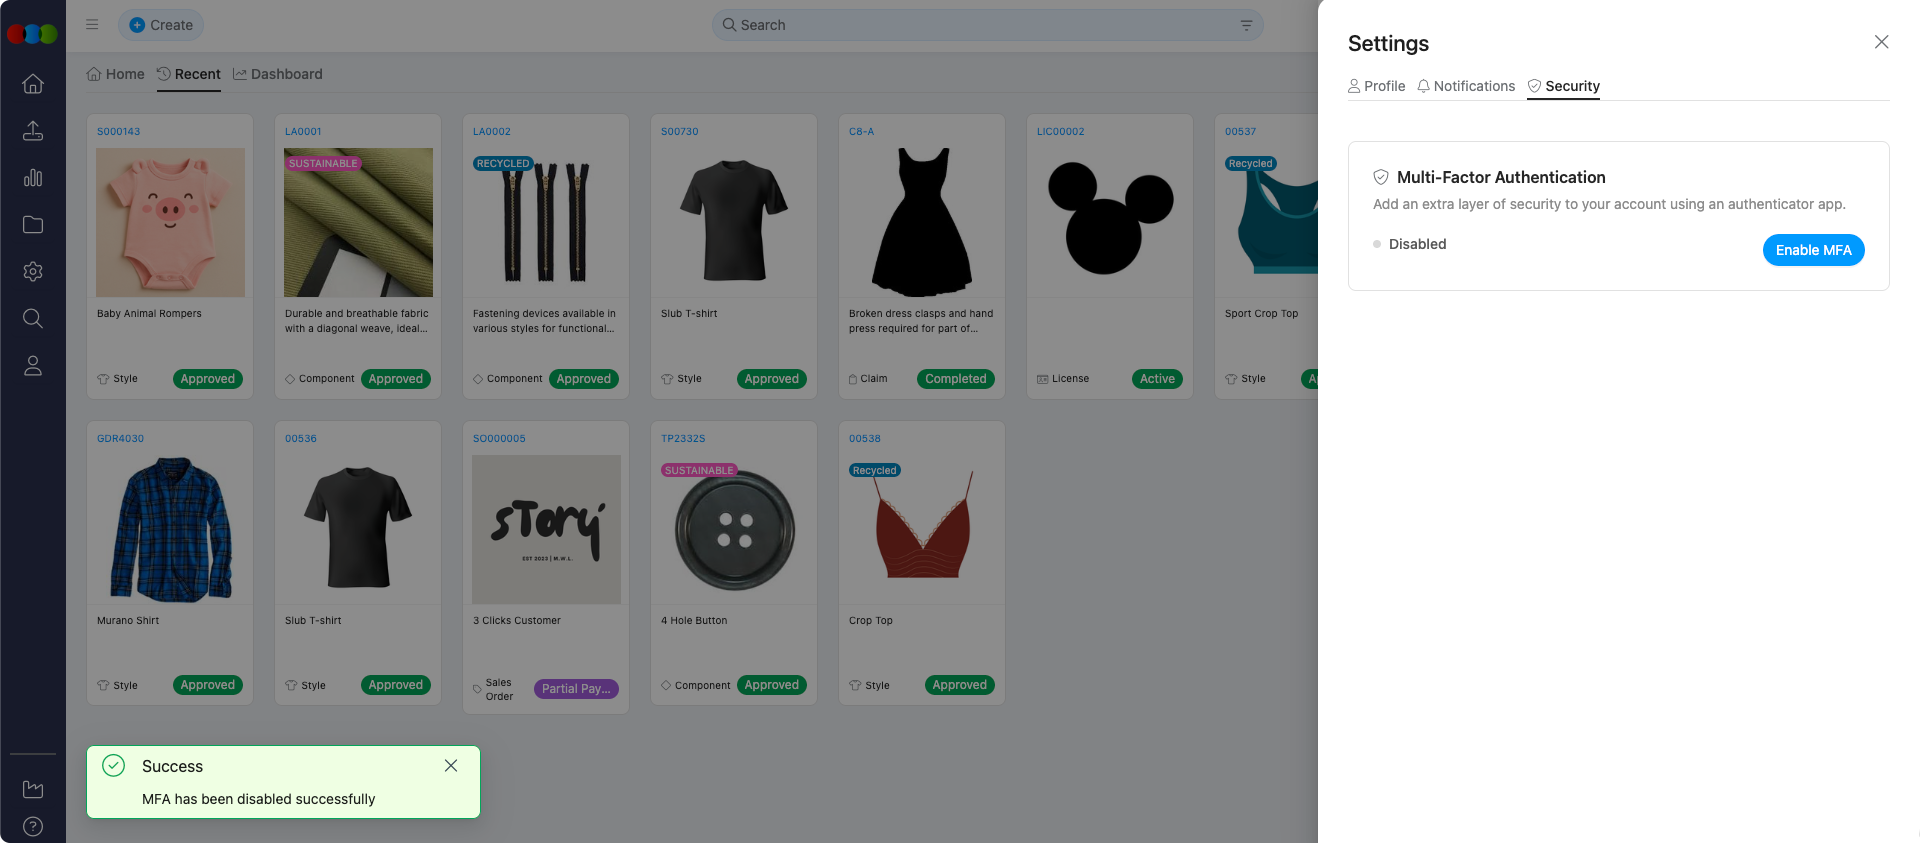Open the search filter options icon
The height and width of the screenshot is (843, 1920).
click(x=1246, y=25)
